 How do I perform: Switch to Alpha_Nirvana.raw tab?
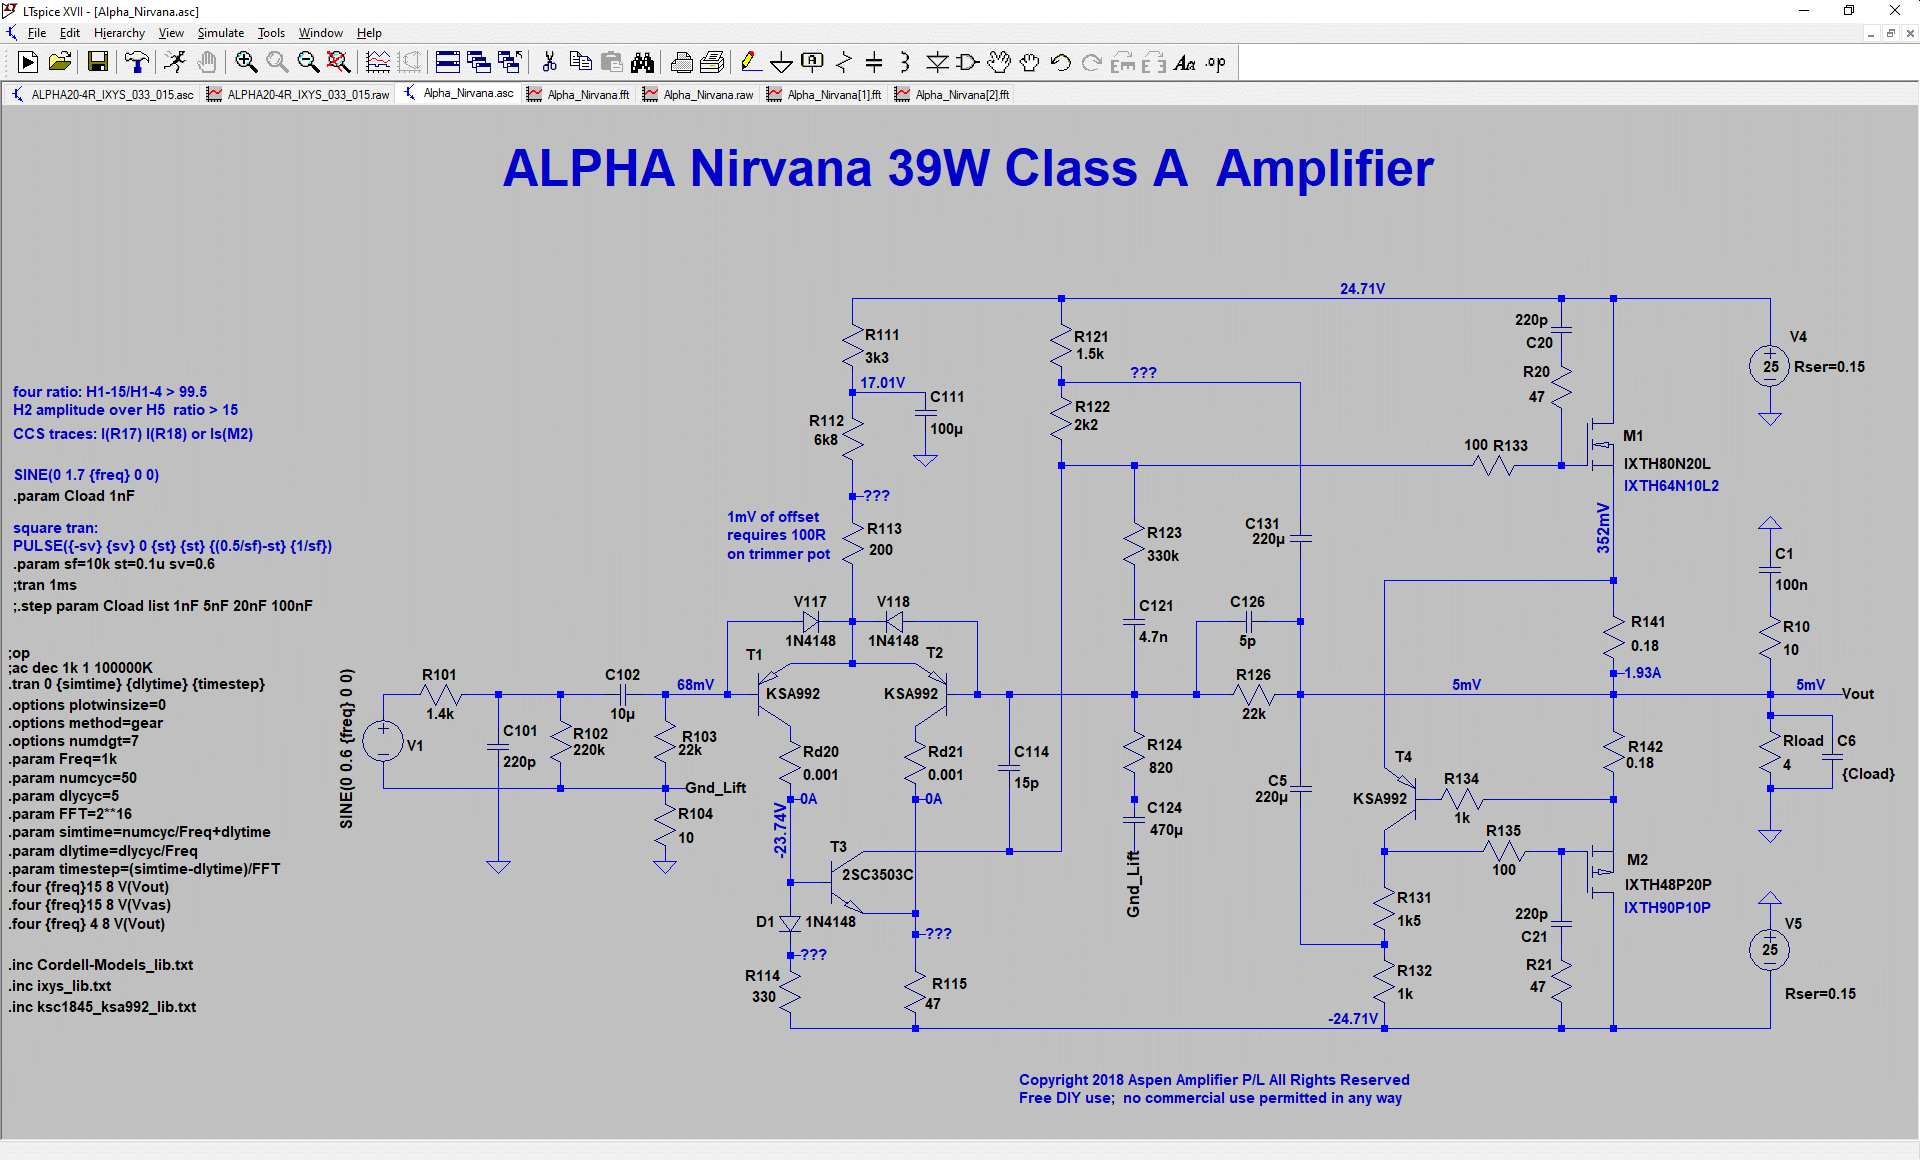click(699, 94)
